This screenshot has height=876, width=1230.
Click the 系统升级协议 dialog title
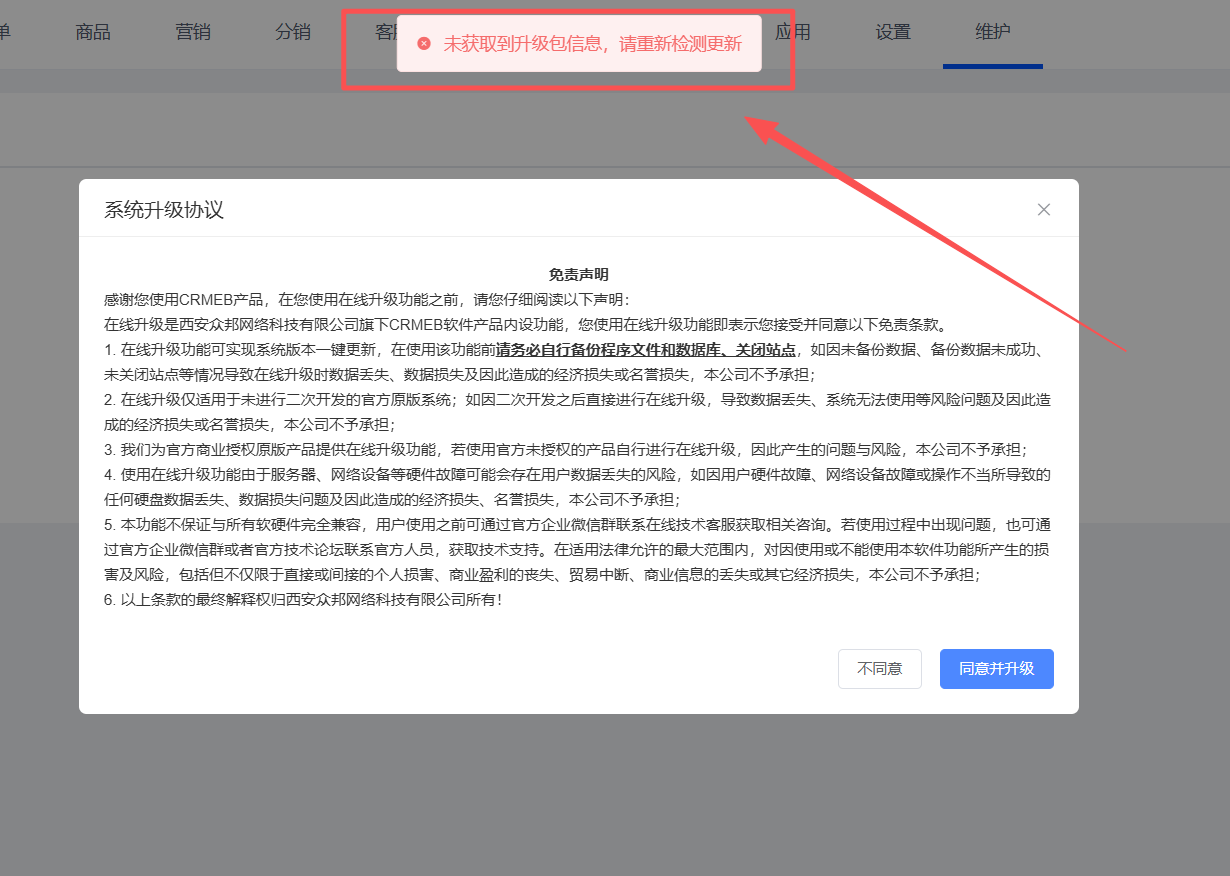click(x=164, y=210)
